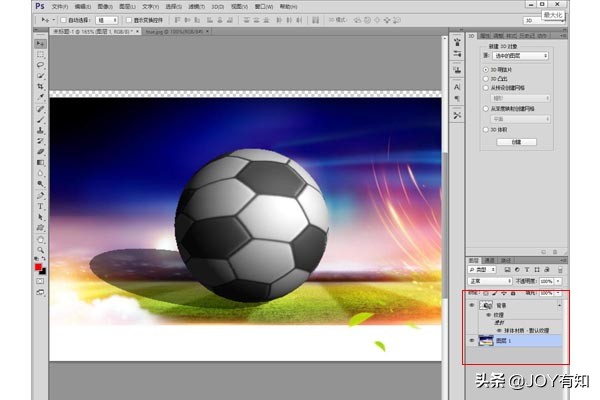Select the Rectangular Marquee tool
600x400 pixels.
point(40,55)
